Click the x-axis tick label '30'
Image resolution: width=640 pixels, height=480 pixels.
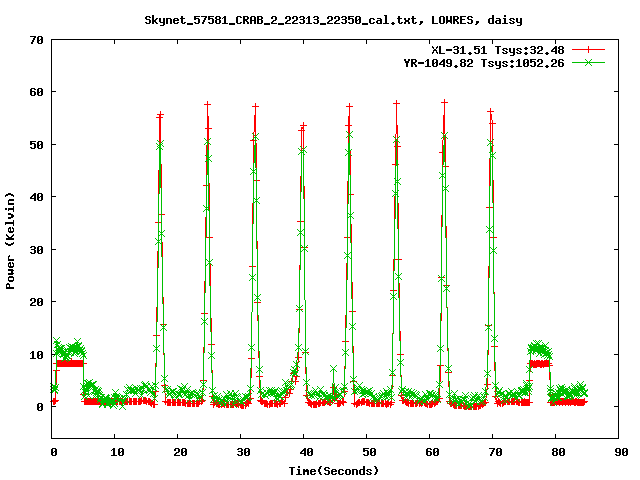point(243,452)
